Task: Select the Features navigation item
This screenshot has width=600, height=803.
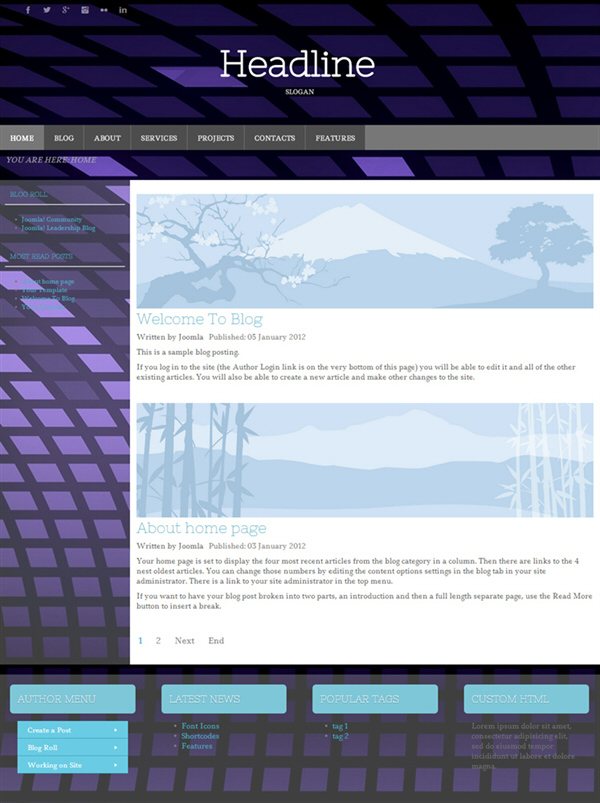Action: click(335, 138)
